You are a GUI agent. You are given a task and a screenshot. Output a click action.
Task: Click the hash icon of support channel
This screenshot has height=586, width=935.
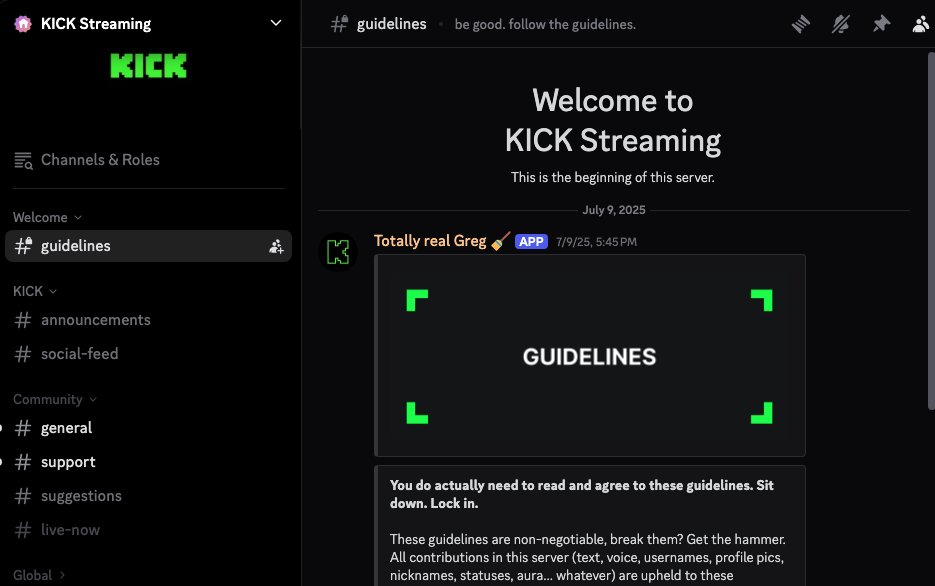[23, 462]
